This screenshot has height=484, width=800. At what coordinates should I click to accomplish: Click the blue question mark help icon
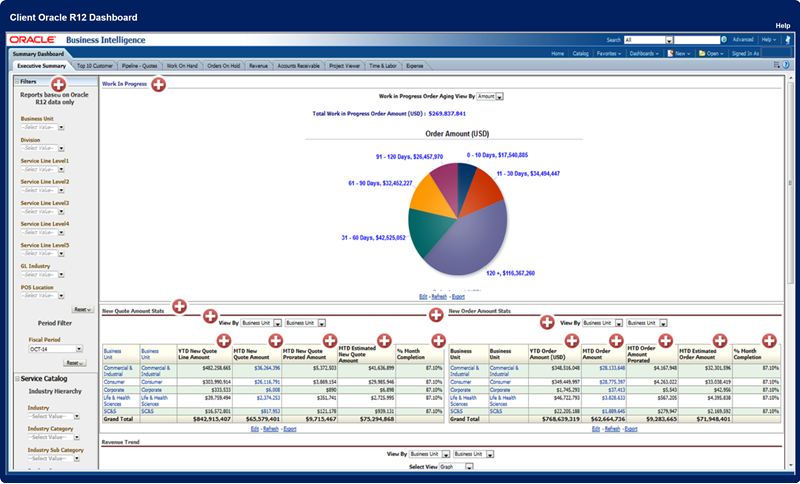click(x=786, y=65)
